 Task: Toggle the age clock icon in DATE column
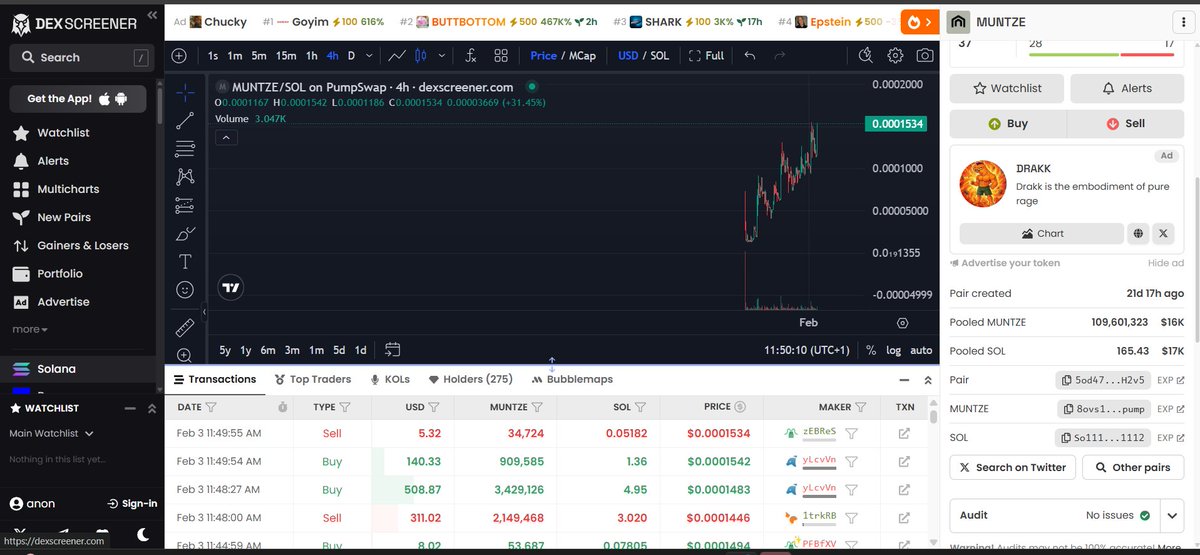pyautogui.click(x=283, y=407)
